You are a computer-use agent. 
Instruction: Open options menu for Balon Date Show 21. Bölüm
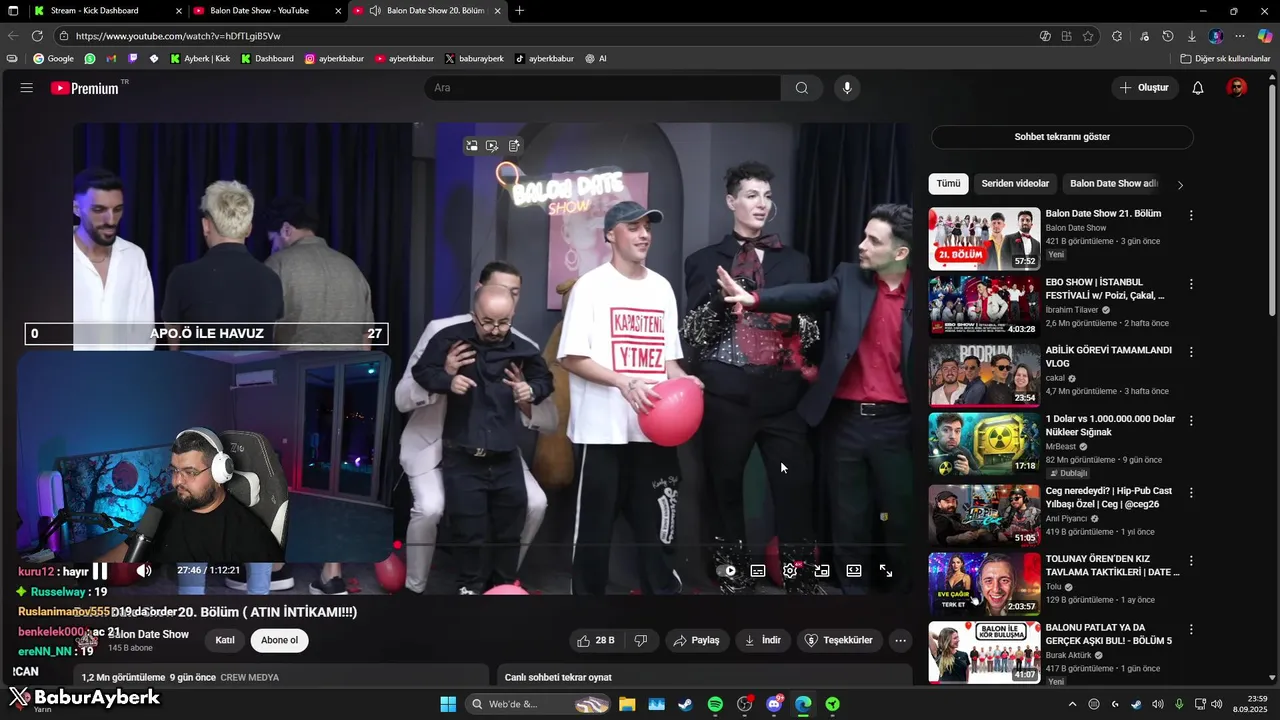[x=1191, y=215]
